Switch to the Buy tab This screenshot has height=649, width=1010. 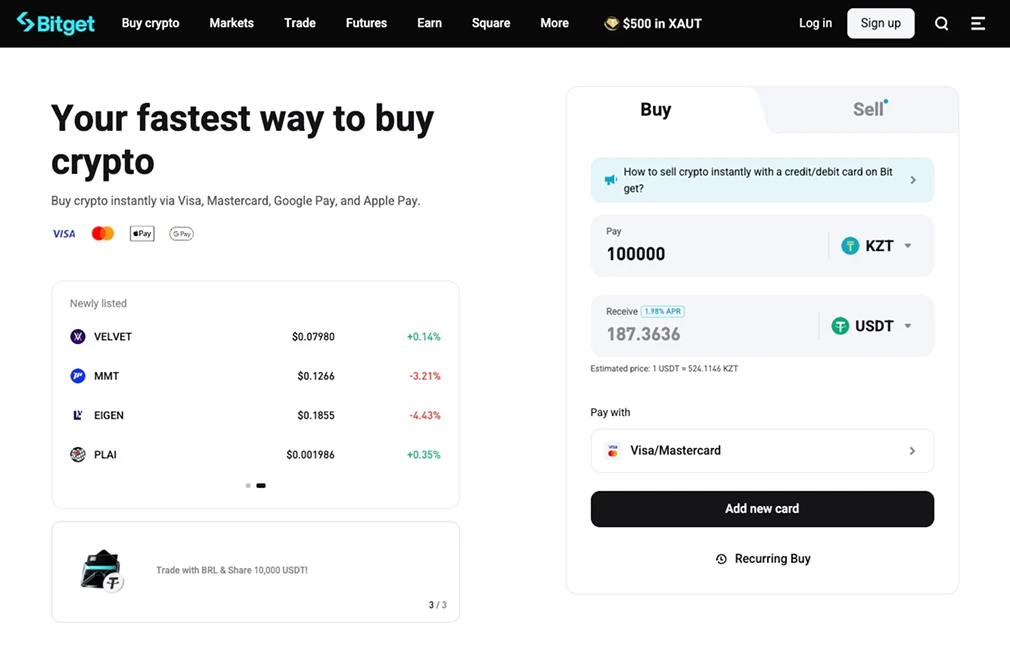tap(656, 109)
